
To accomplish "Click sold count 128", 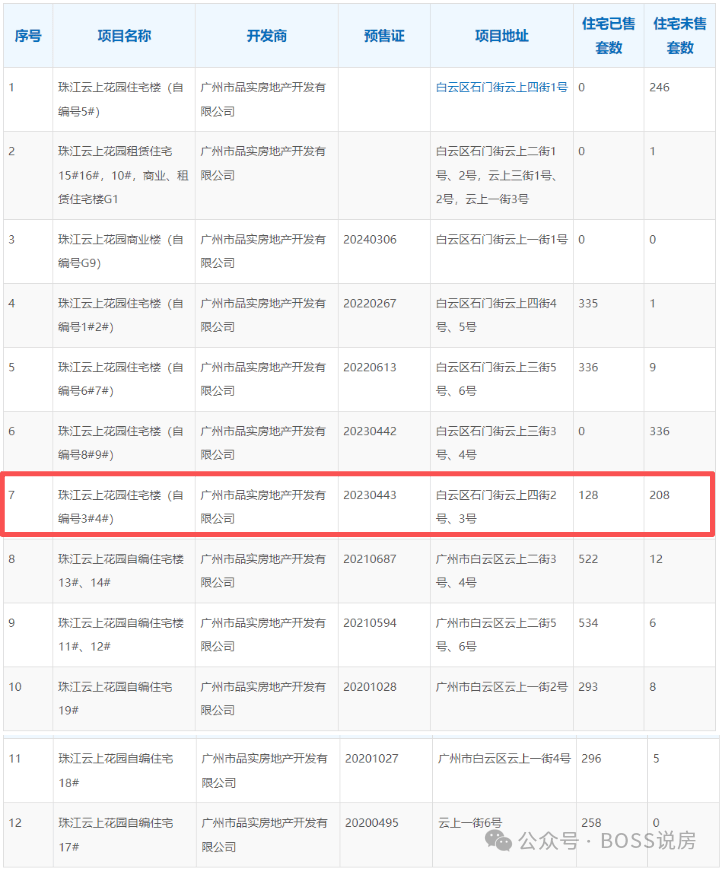I will [588, 495].
